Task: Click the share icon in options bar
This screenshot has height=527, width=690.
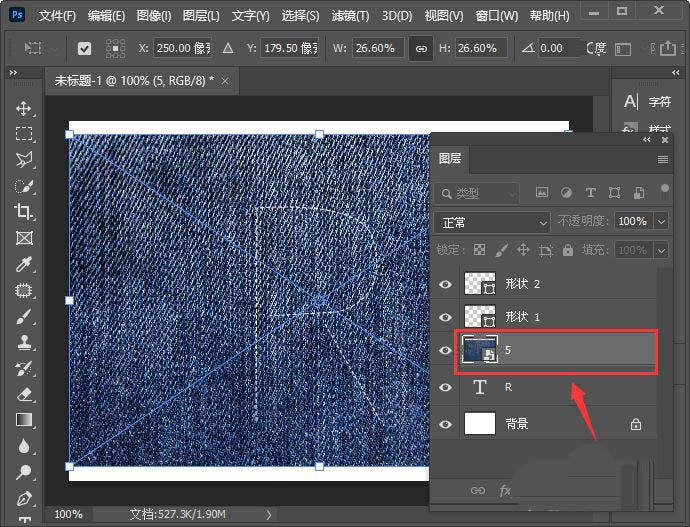Action: [x=668, y=48]
